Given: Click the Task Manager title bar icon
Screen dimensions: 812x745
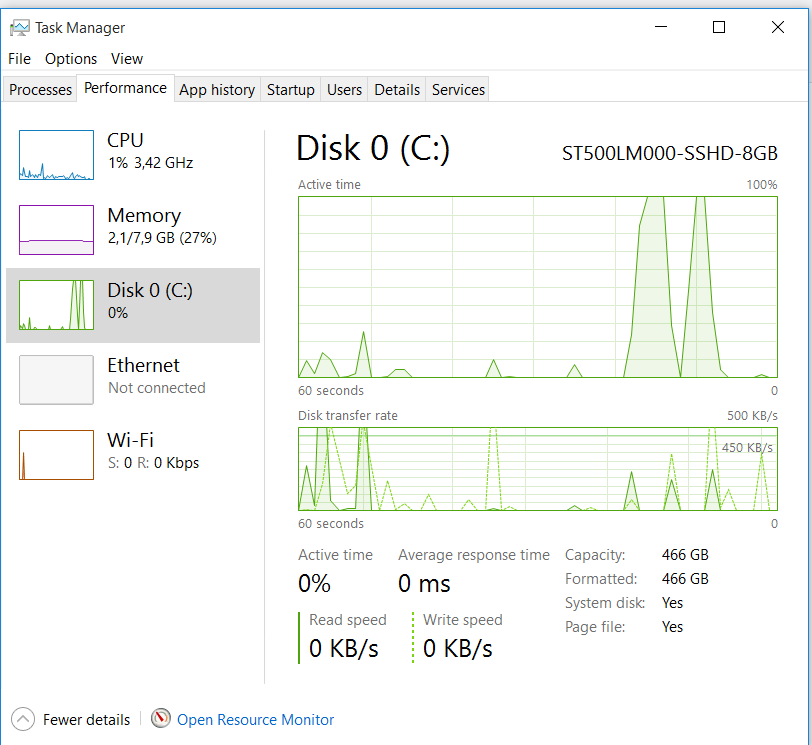Looking at the screenshot, I should tap(19, 28).
